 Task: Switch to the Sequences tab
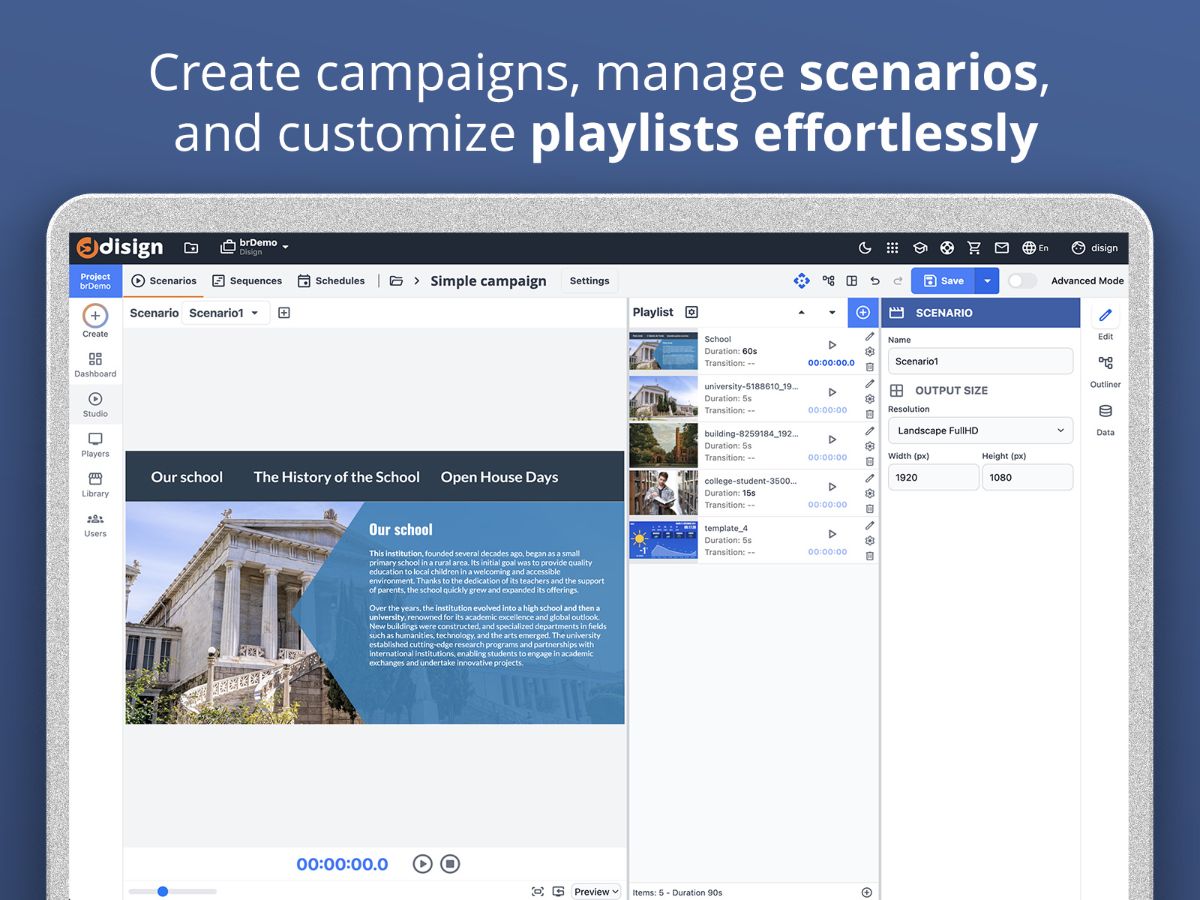coord(247,281)
